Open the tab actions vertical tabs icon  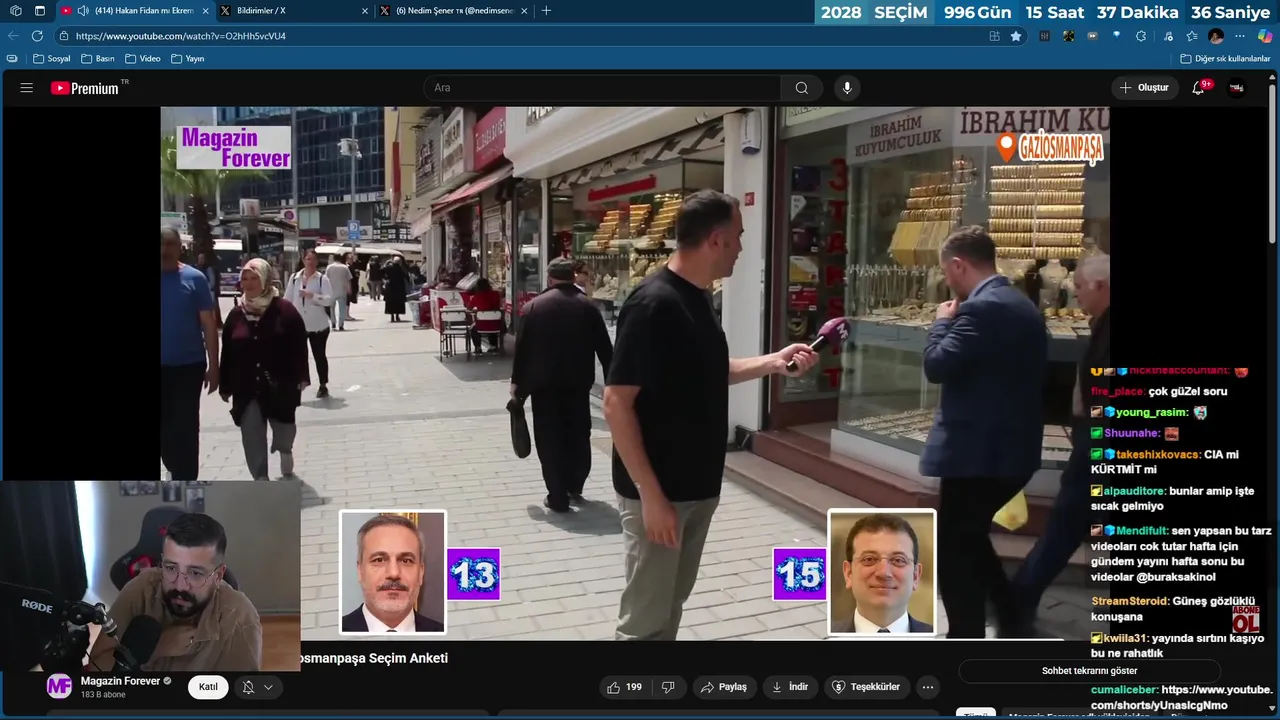pos(39,10)
